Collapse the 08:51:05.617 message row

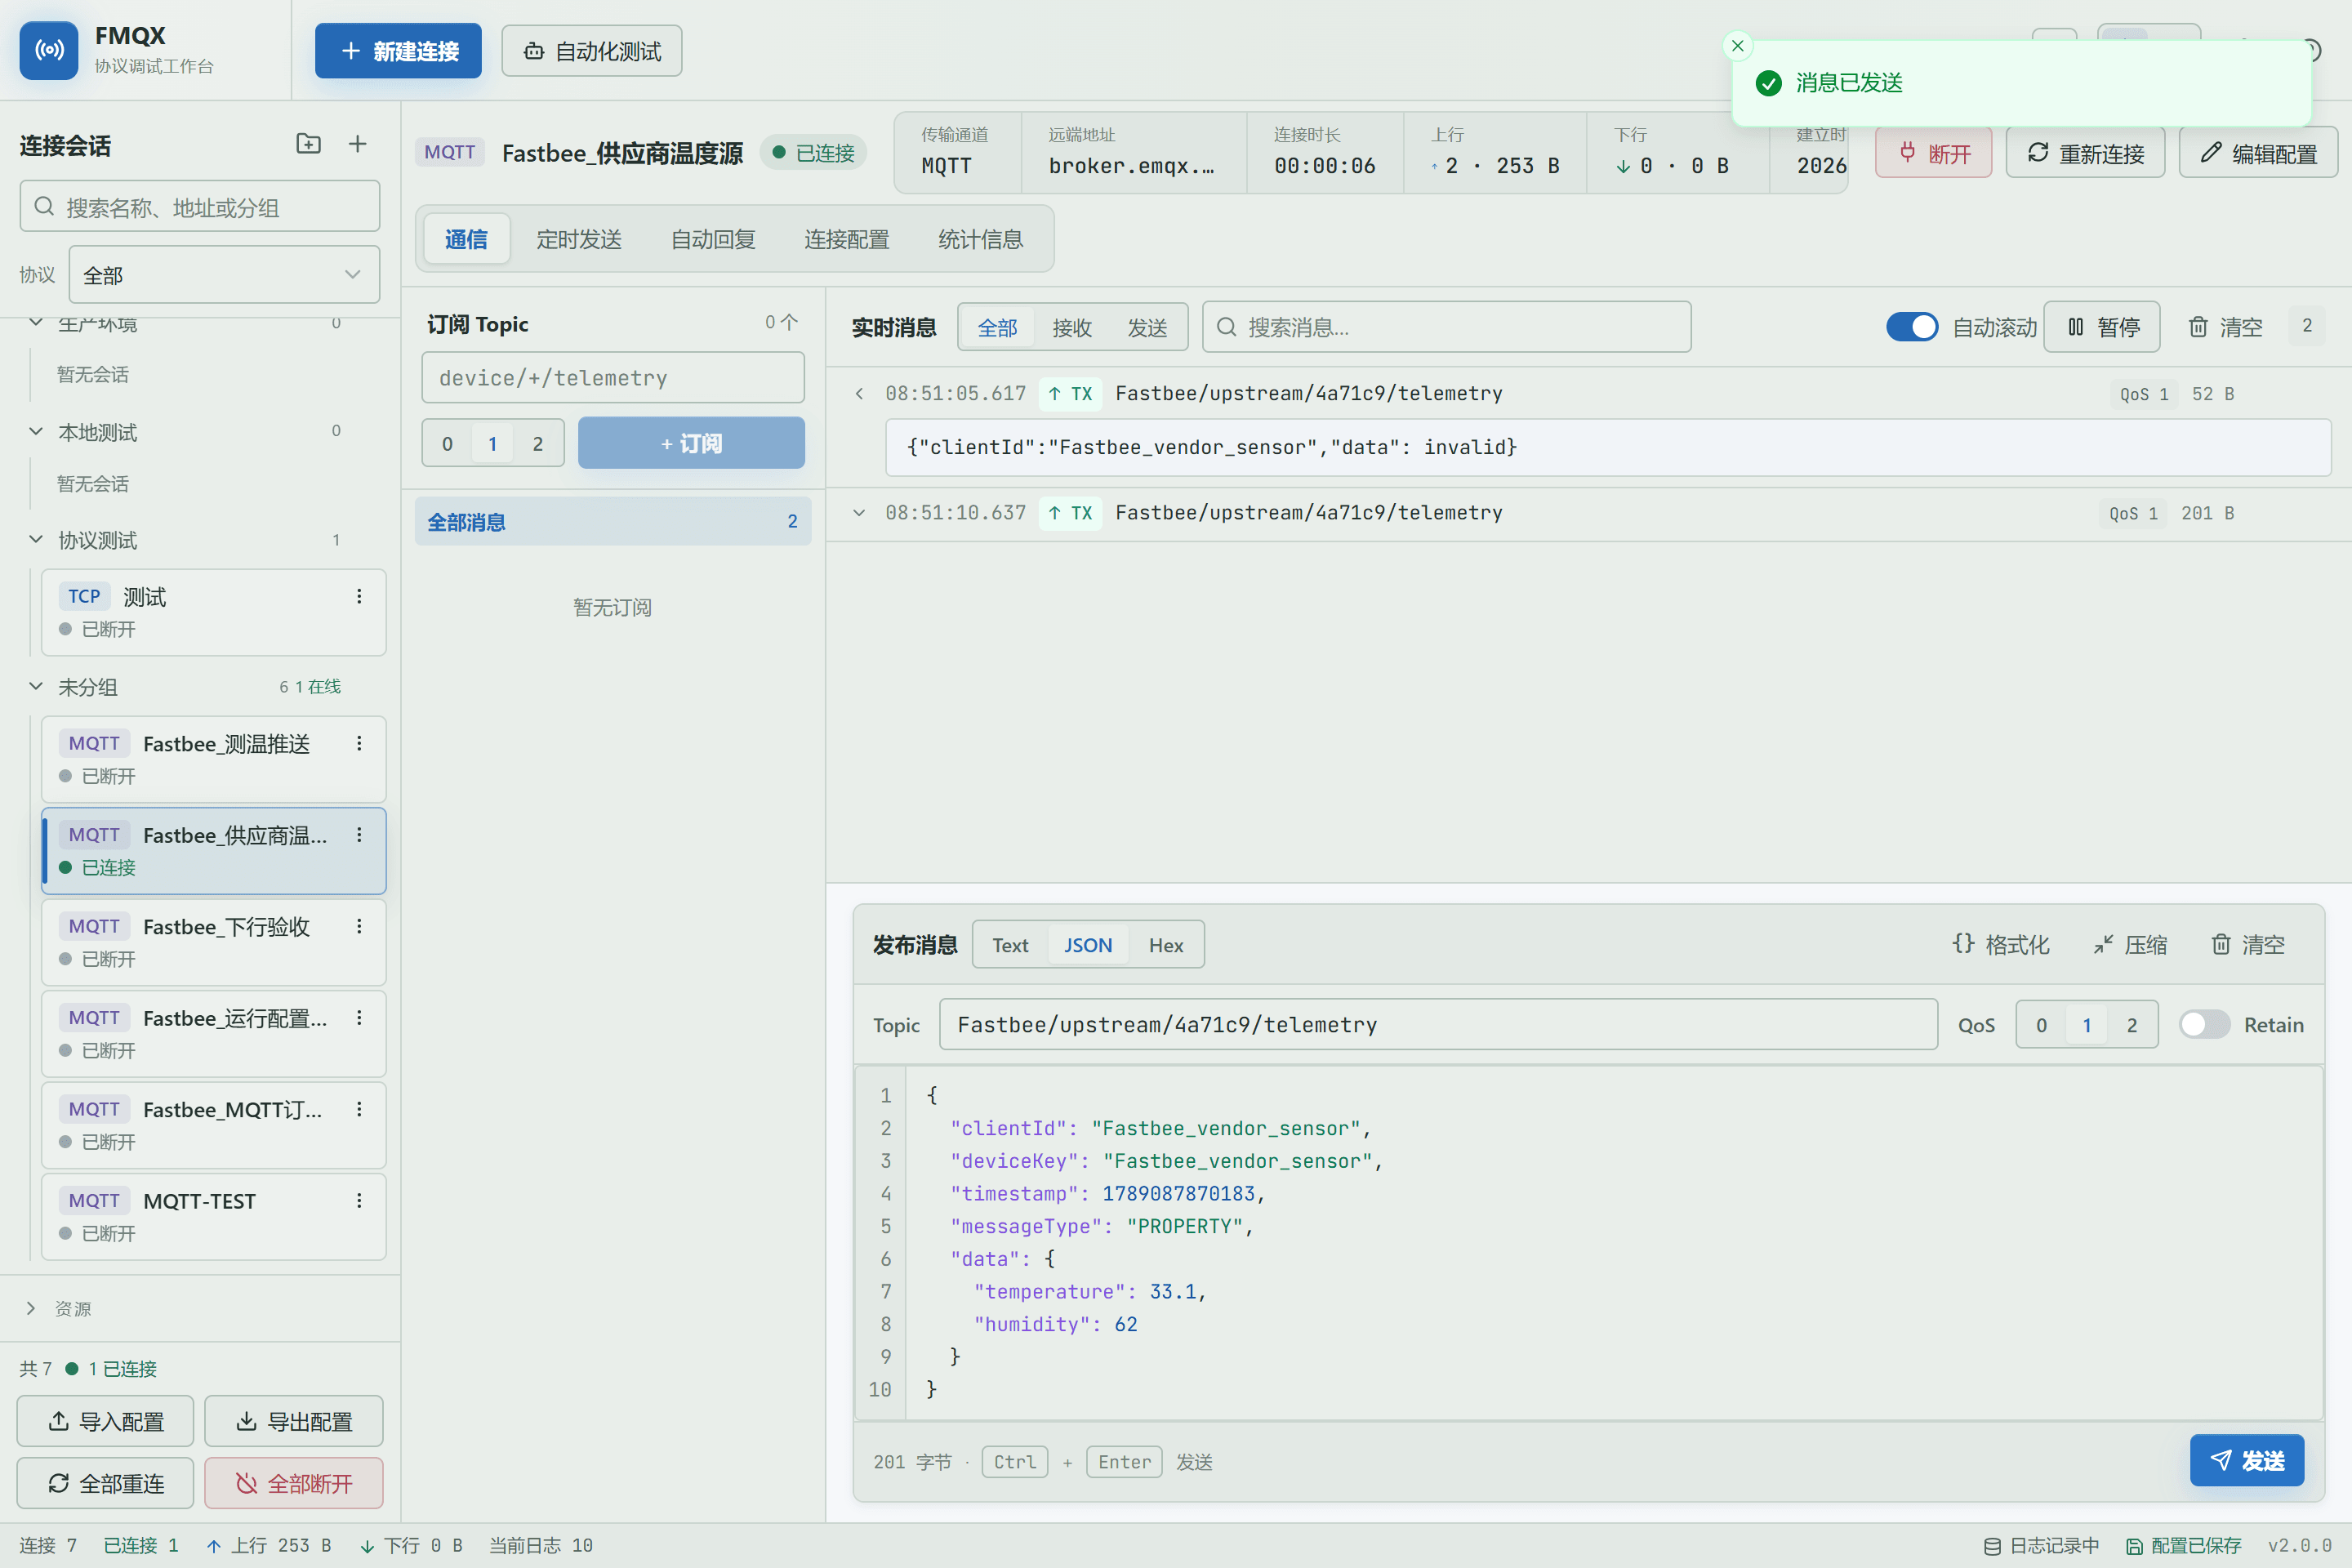[x=859, y=393]
